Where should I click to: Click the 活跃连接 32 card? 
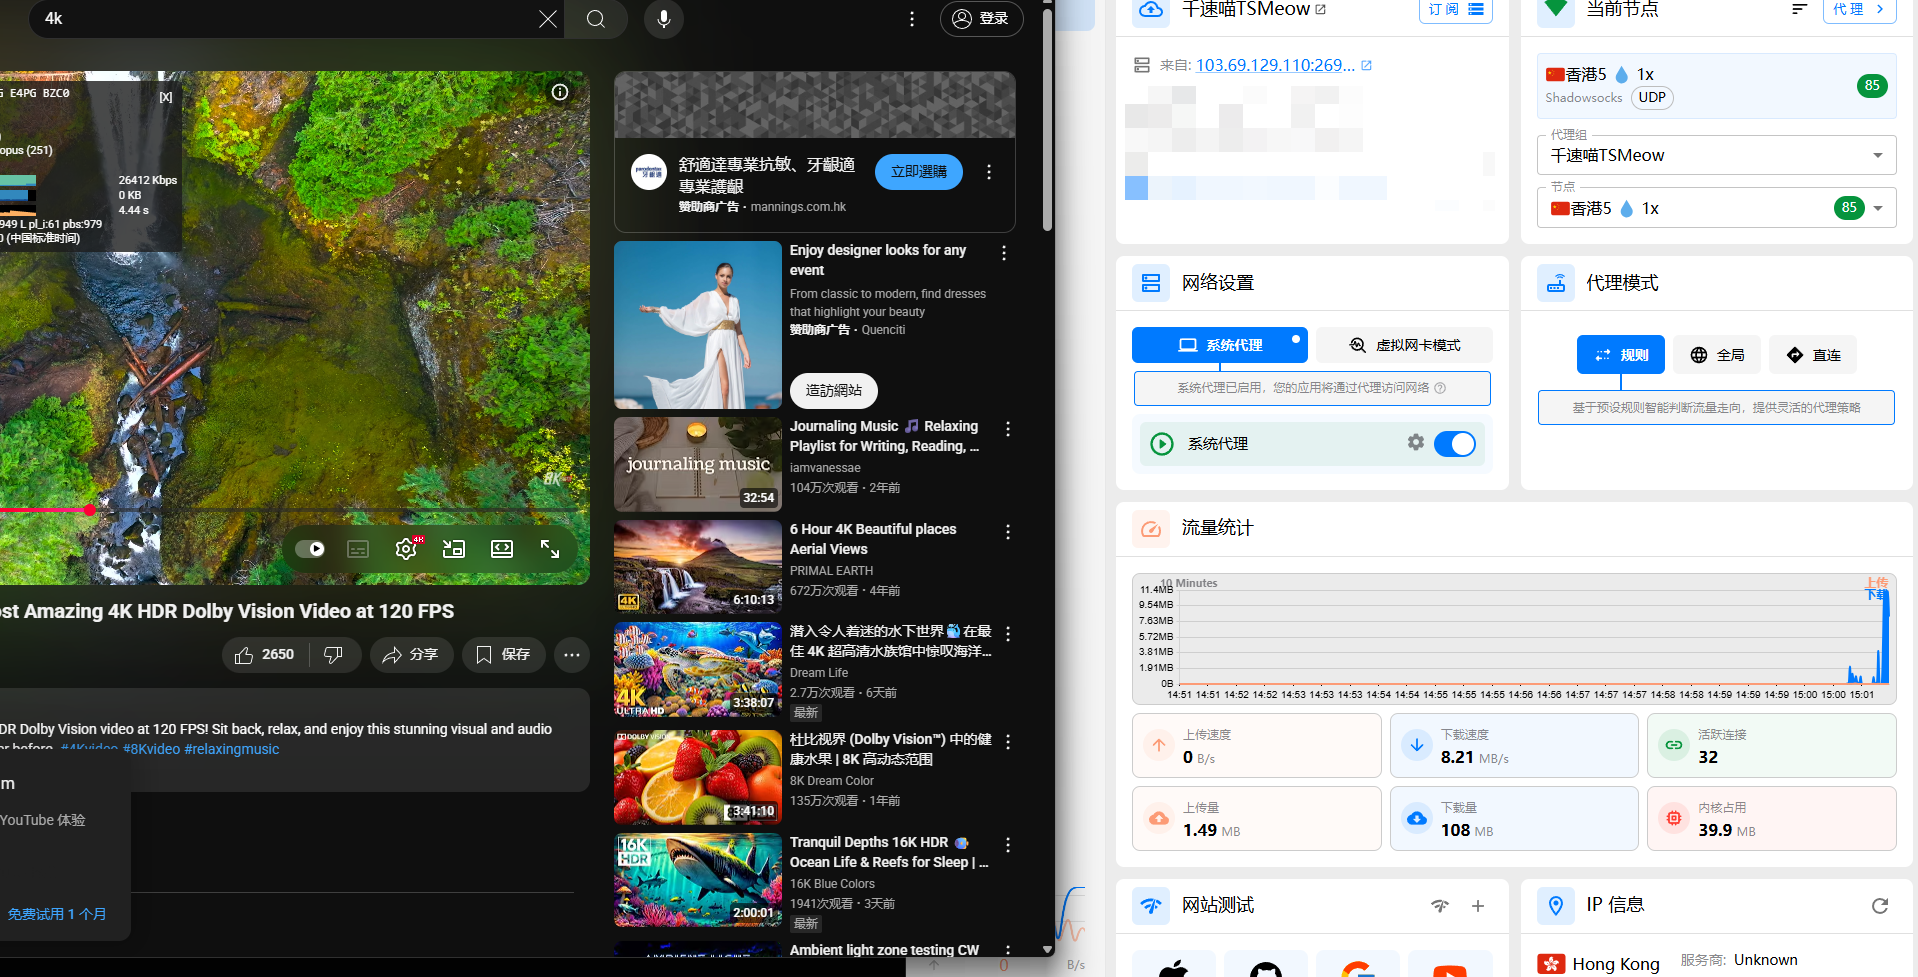[x=1771, y=746]
